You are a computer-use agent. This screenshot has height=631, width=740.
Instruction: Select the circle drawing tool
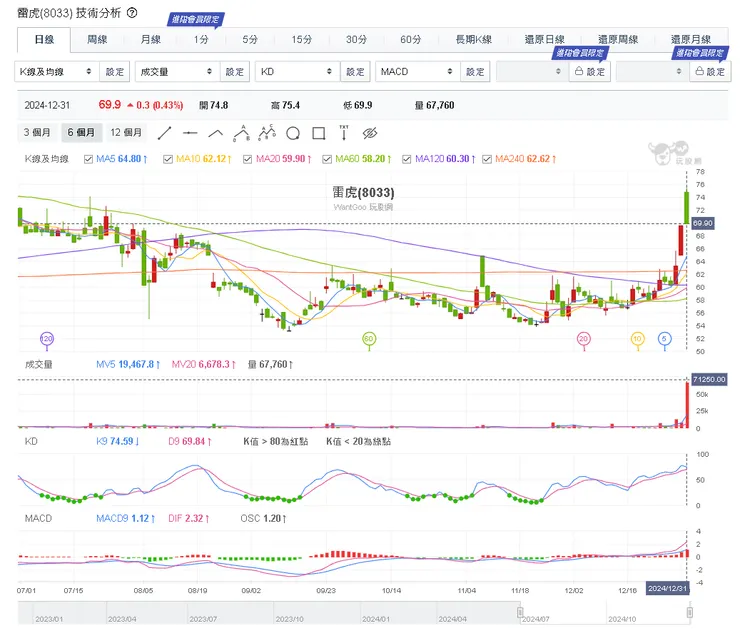click(x=293, y=134)
